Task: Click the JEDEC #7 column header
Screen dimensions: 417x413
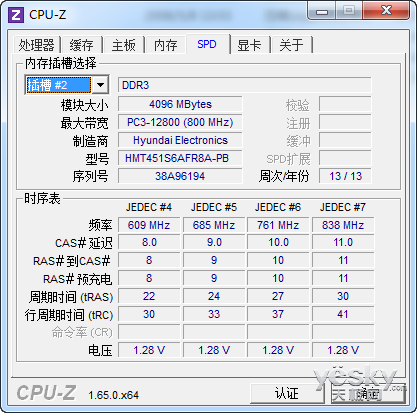Action: point(343,207)
